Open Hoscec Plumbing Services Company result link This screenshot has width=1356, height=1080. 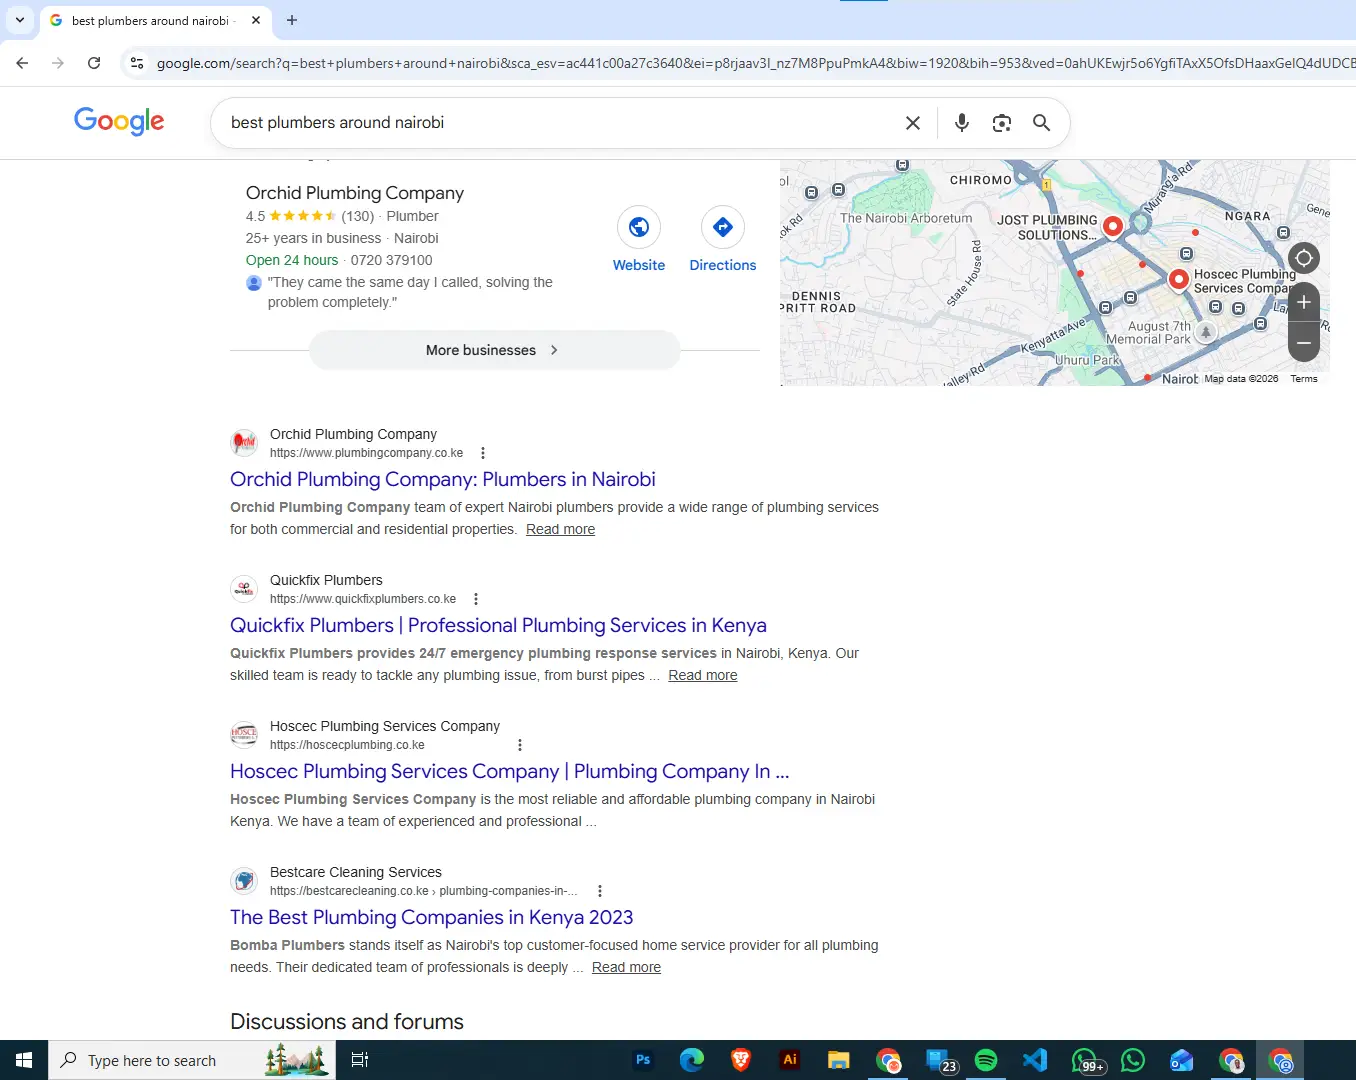pyautogui.click(x=509, y=771)
